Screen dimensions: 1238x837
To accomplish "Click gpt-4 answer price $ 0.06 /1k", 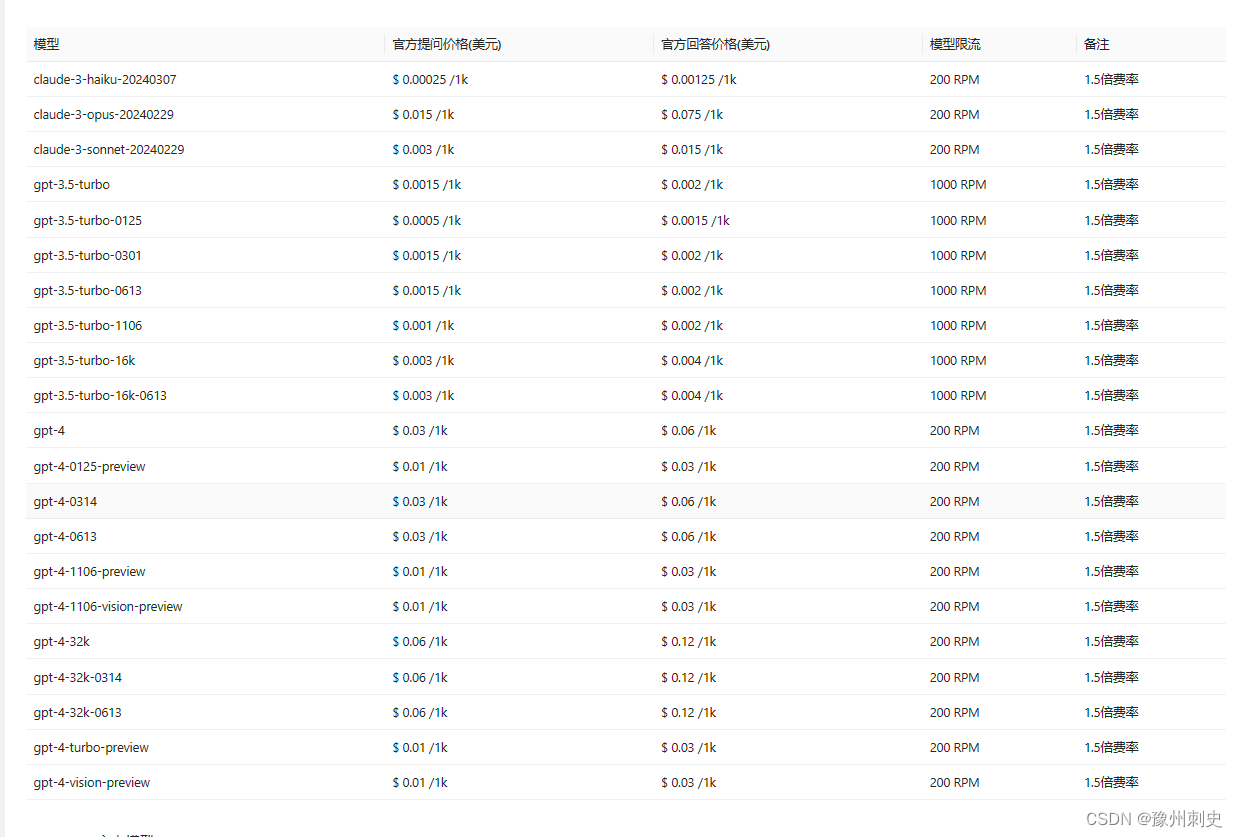I will tap(689, 430).
